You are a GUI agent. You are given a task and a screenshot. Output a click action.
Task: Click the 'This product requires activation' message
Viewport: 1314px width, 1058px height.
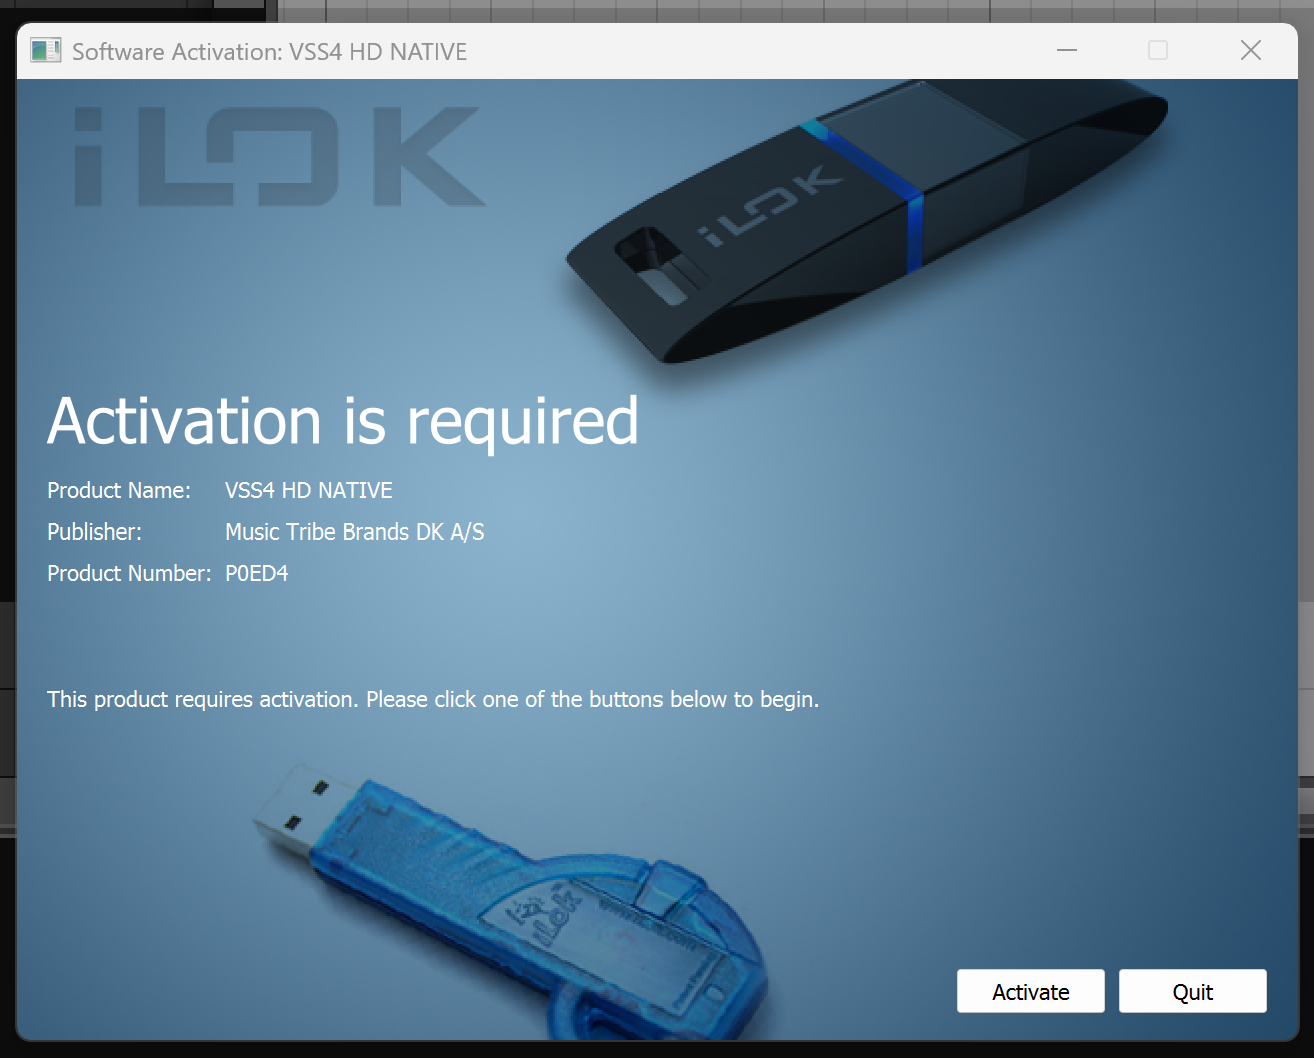[x=433, y=700]
